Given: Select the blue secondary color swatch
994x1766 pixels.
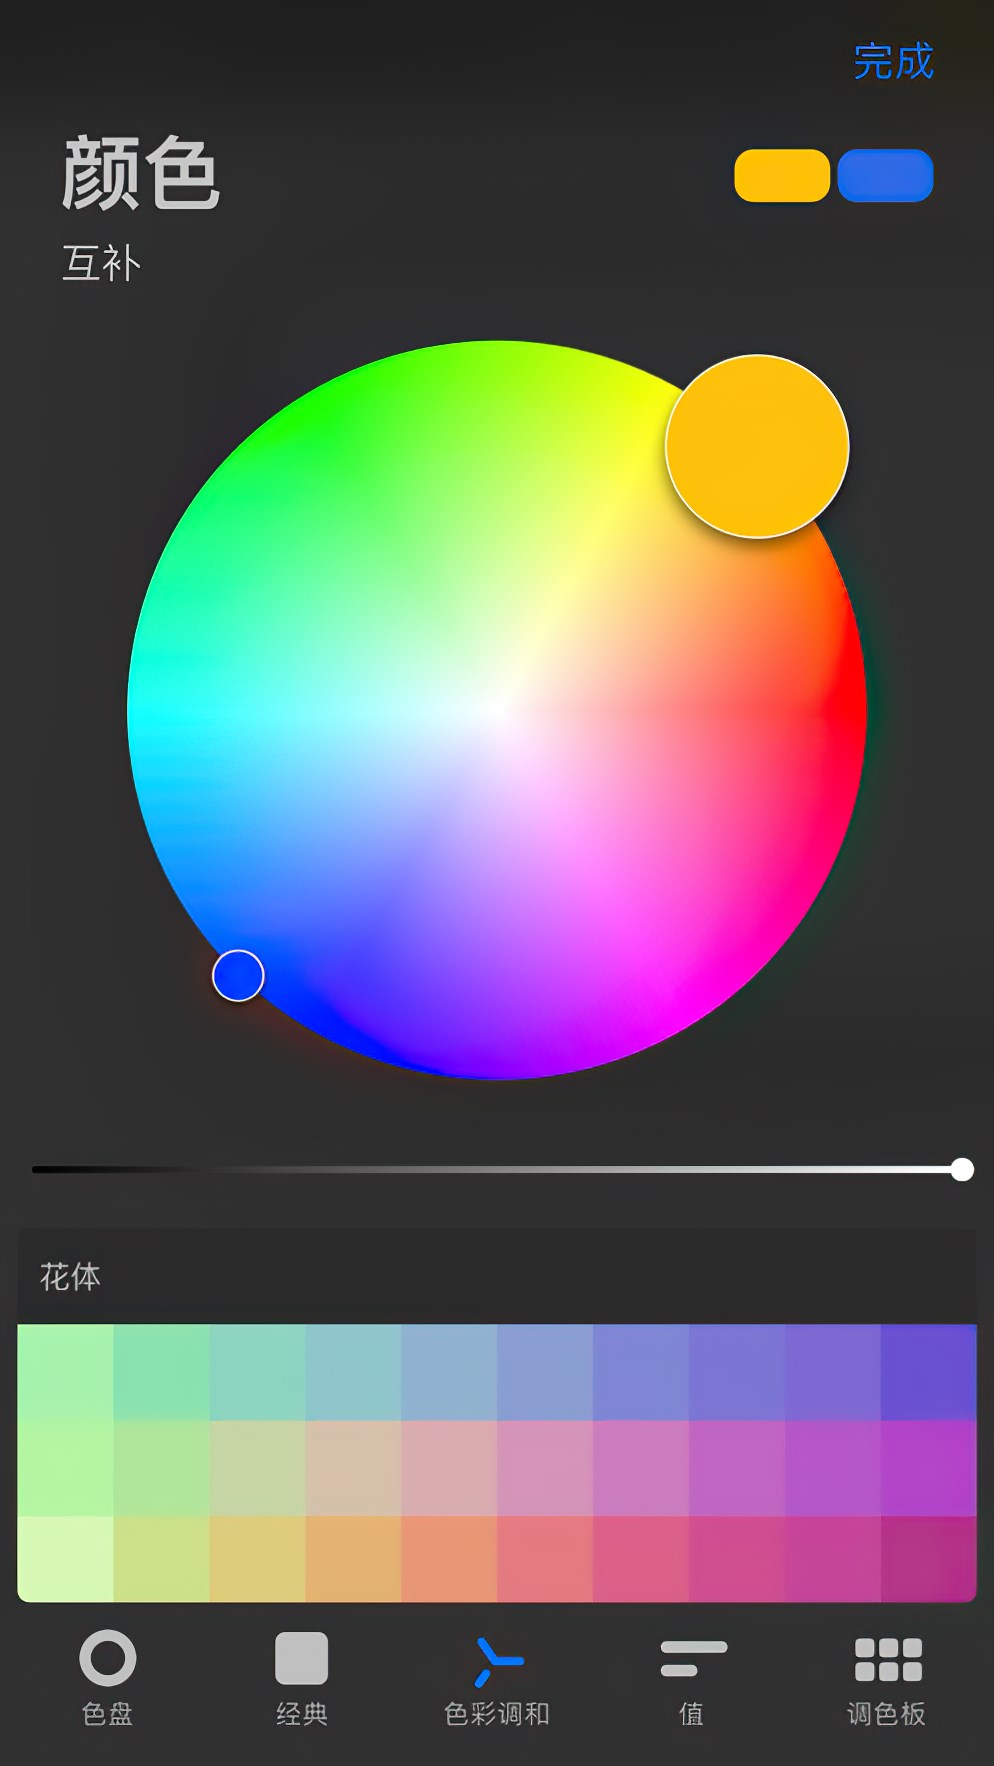Looking at the screenshot, I should click(885, 176).
